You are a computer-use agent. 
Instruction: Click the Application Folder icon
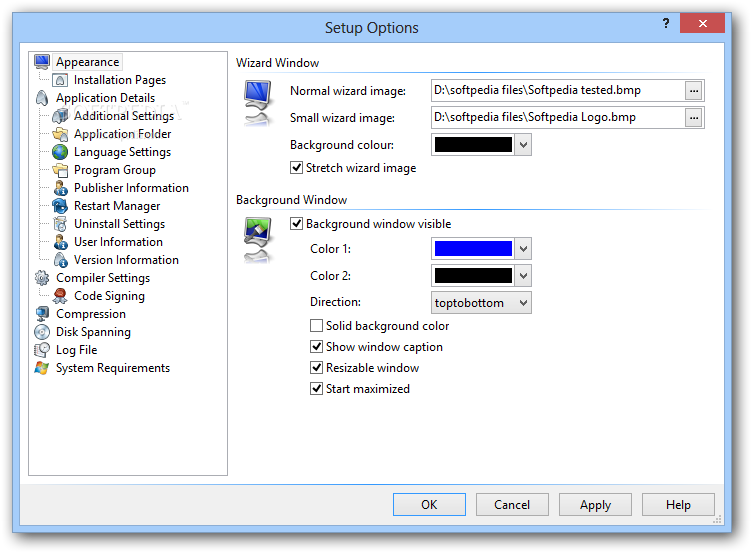(60, 134)
